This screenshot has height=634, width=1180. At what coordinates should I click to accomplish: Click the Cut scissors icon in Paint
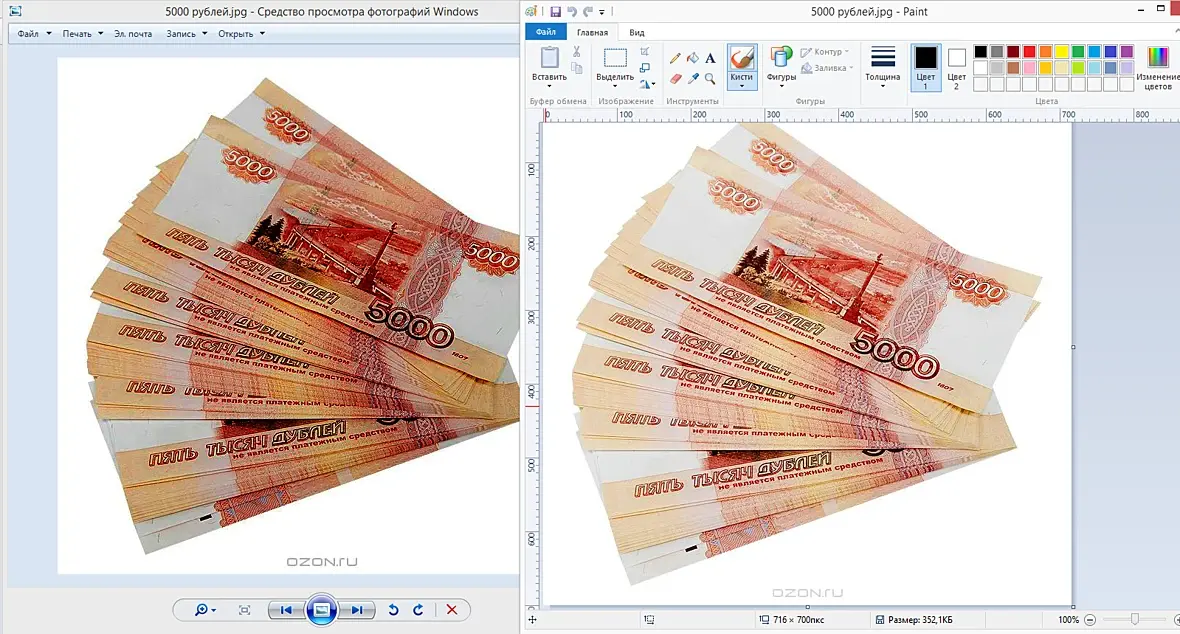tap(576, 52)
